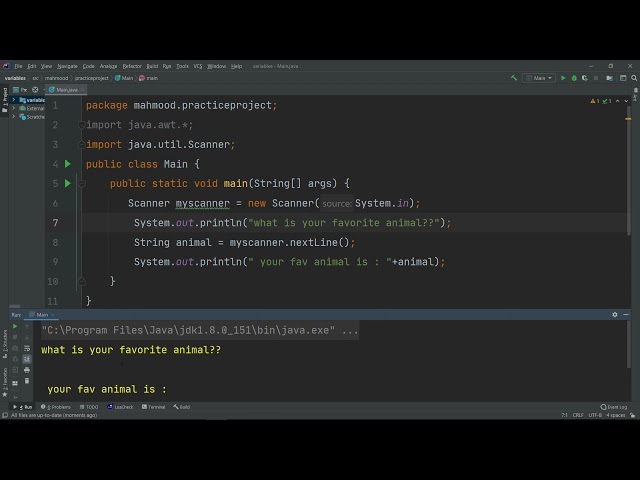Click the editor vertical scrollbar
640x480 pixels.
point(628,169)
